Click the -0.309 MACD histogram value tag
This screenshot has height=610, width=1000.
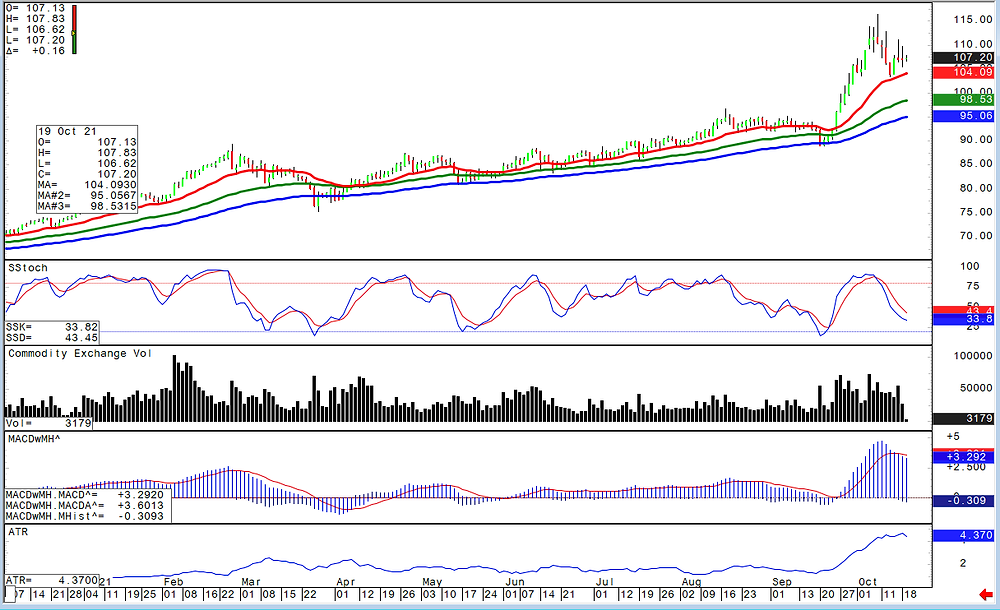[963, 501]
